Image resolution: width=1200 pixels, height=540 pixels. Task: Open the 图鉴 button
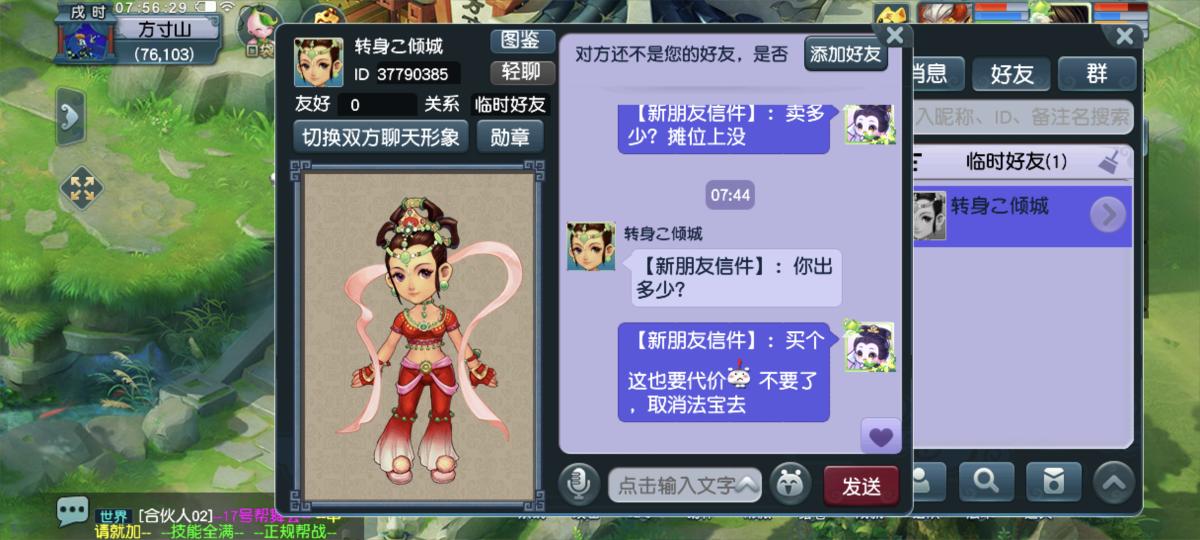point(522,41)
